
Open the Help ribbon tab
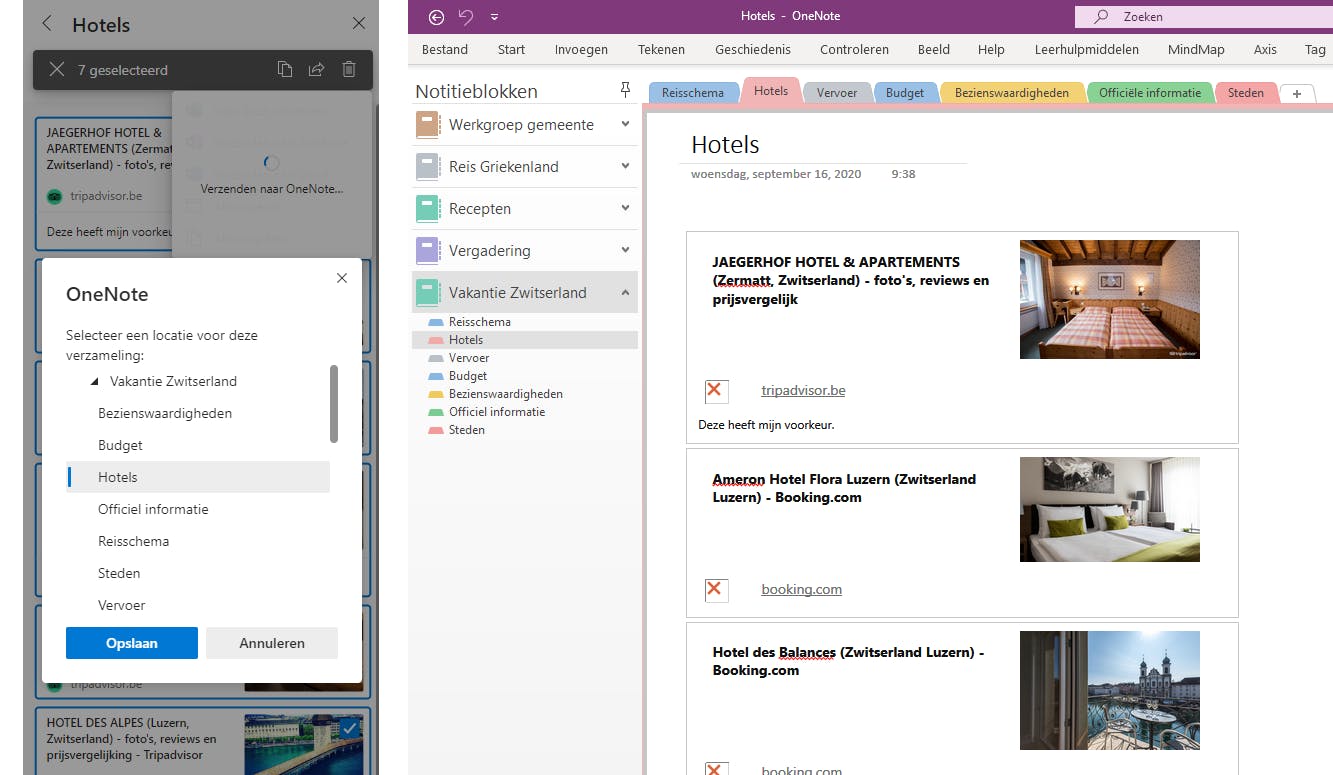point(991,49)
